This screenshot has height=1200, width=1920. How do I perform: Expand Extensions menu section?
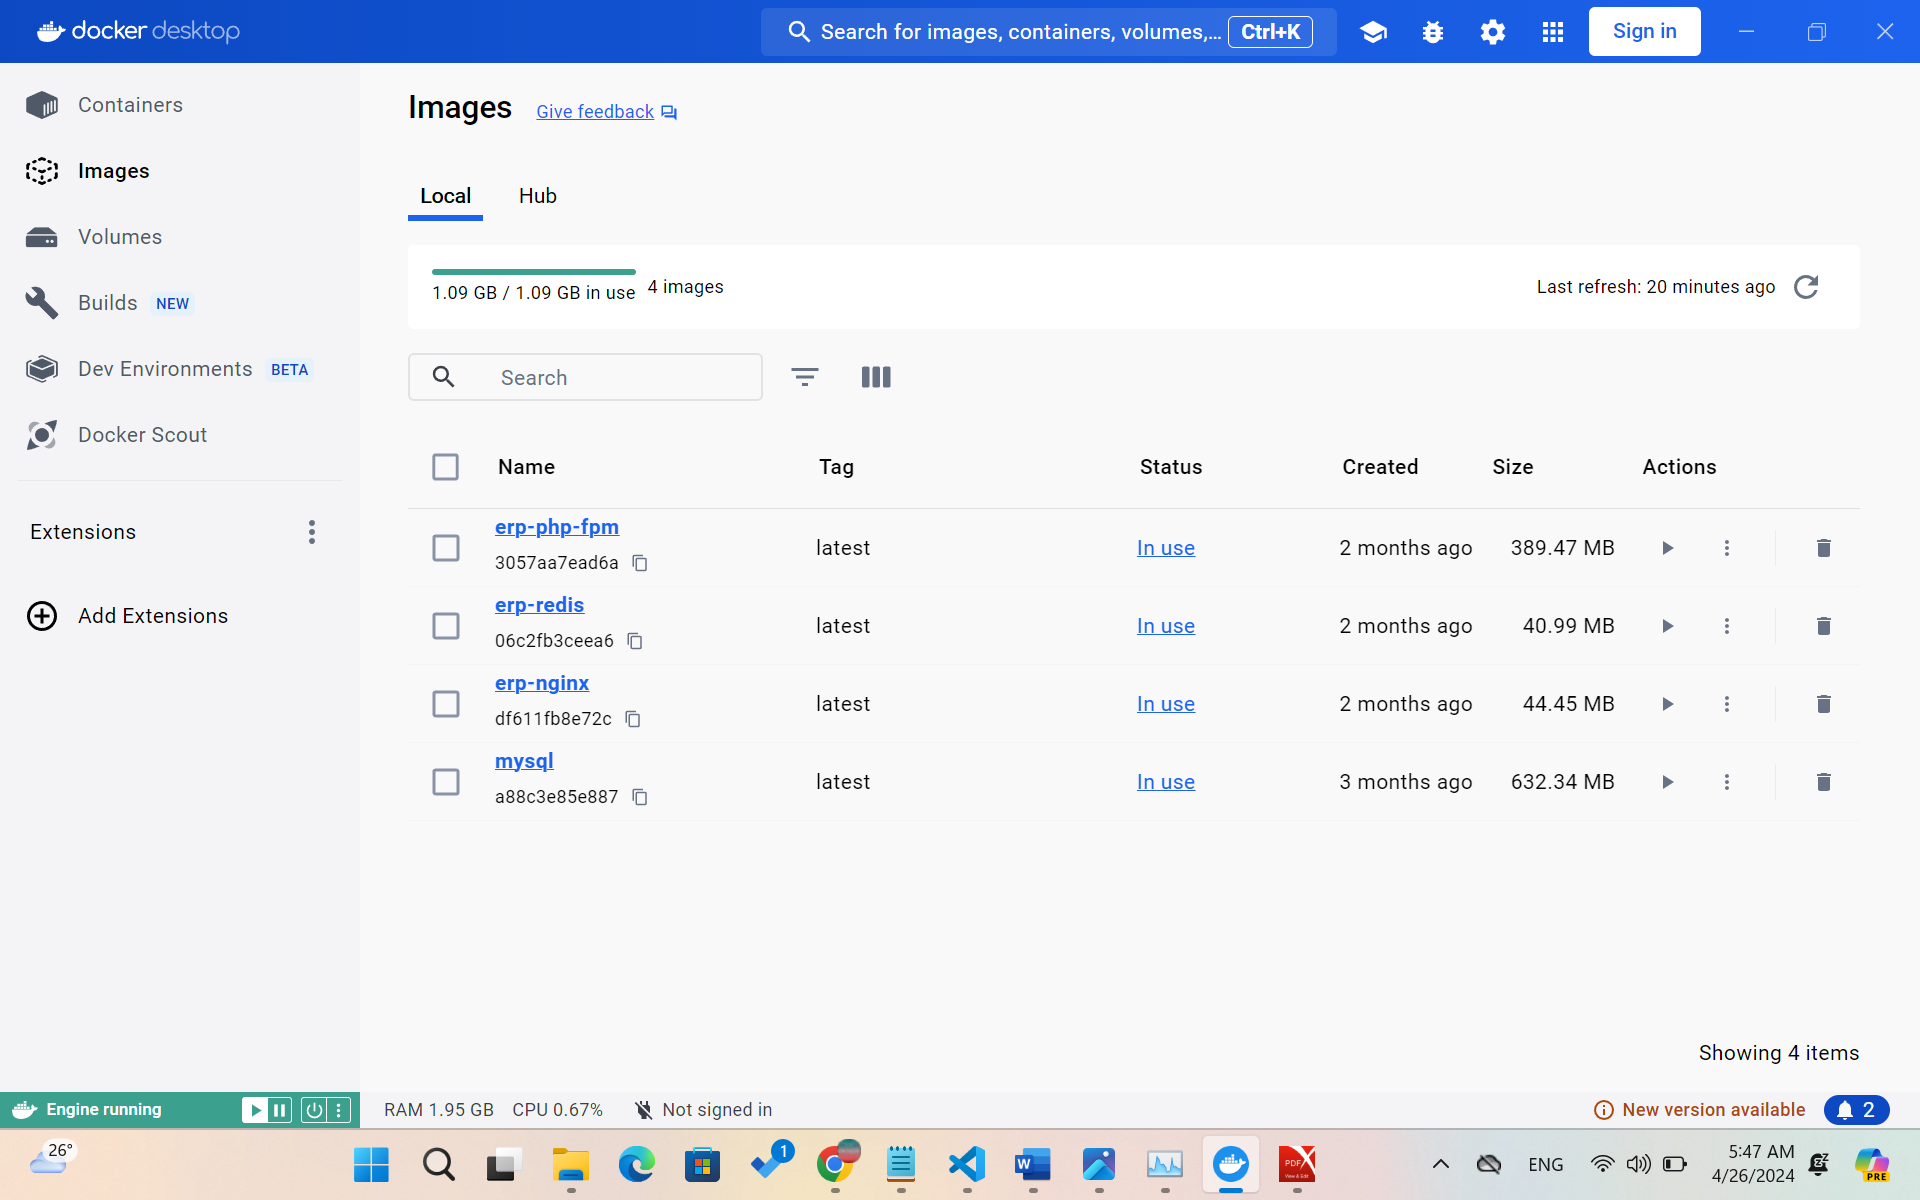point(311,531)
